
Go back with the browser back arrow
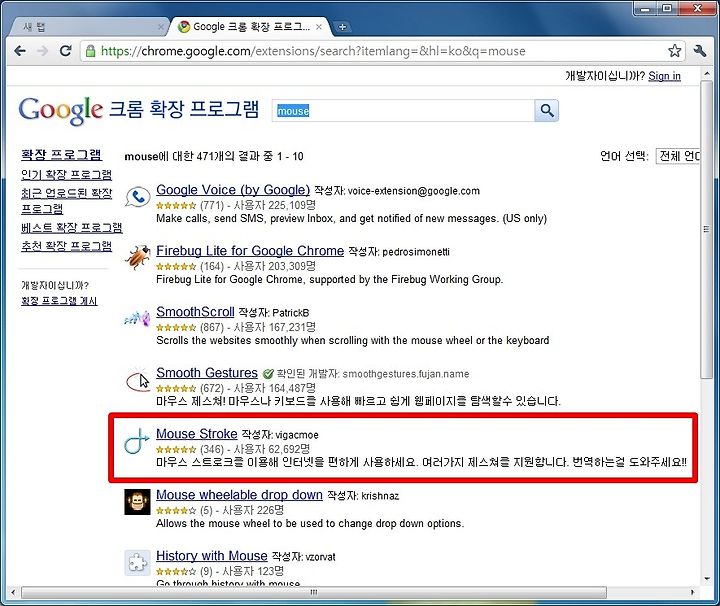click(20, 51)
